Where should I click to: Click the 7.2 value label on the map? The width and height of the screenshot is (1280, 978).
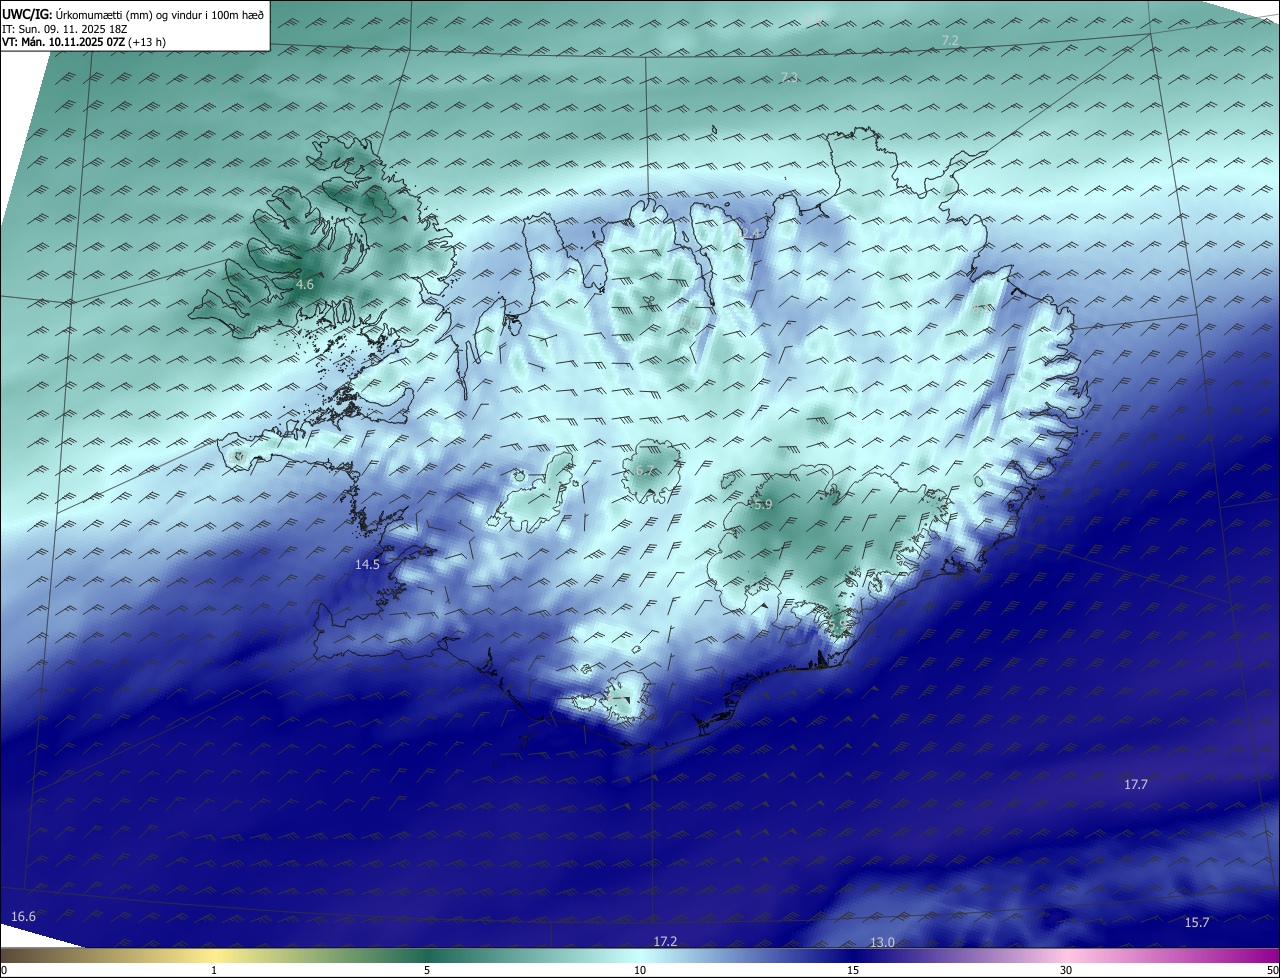[950, 40]
